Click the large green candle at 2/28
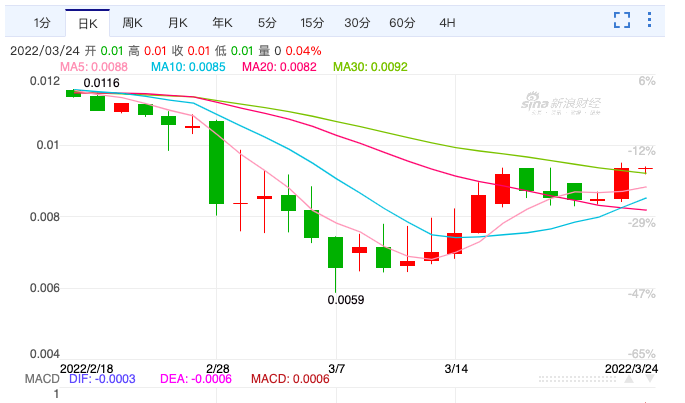 tap(216, 162)
